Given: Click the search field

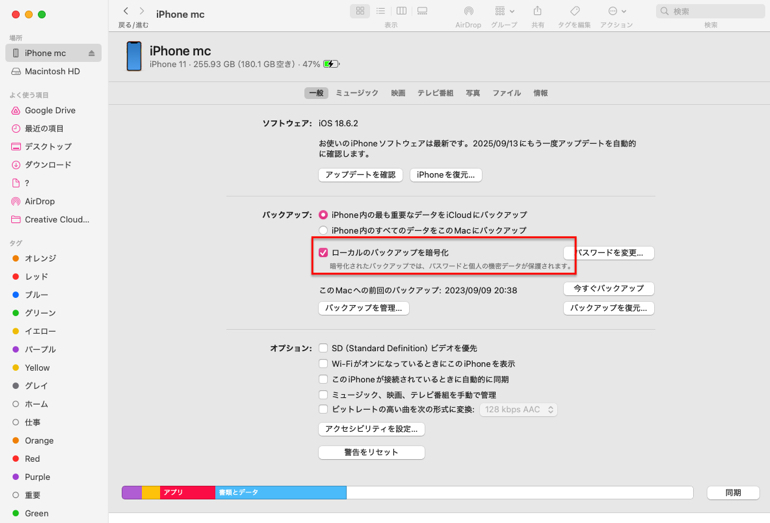Looking at the screenshot, I should click(x=710, y=11).
